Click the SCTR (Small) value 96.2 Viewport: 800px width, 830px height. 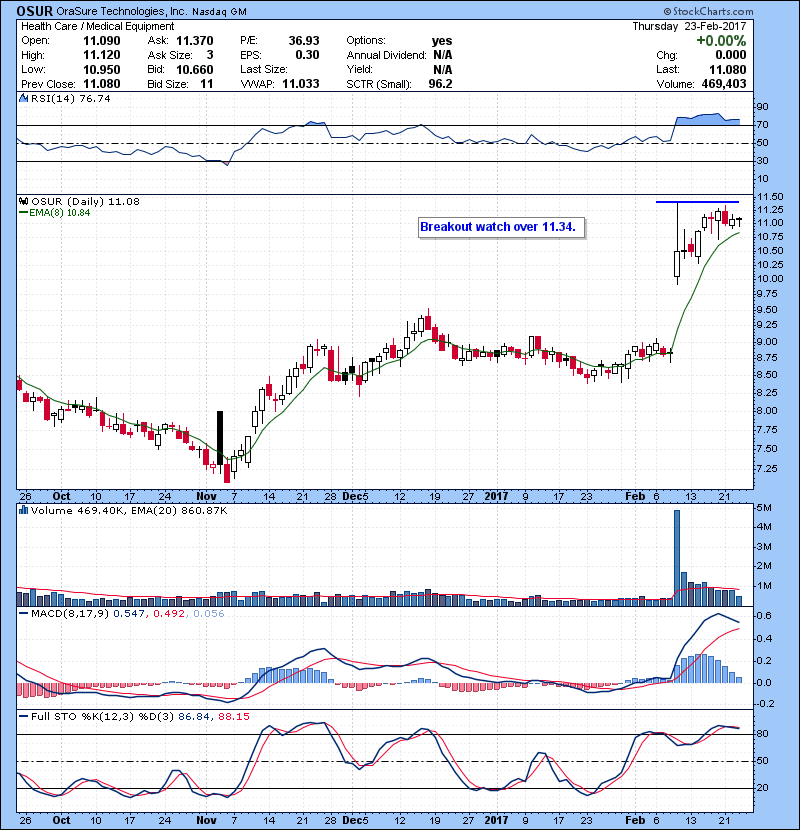pos(440,84)
